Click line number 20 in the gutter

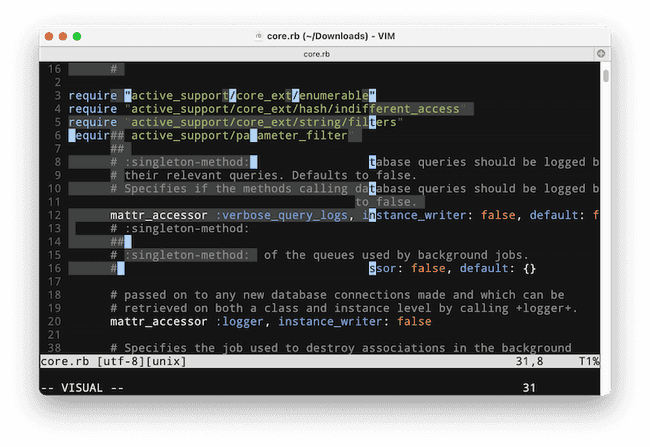click(x=55, y=322)
